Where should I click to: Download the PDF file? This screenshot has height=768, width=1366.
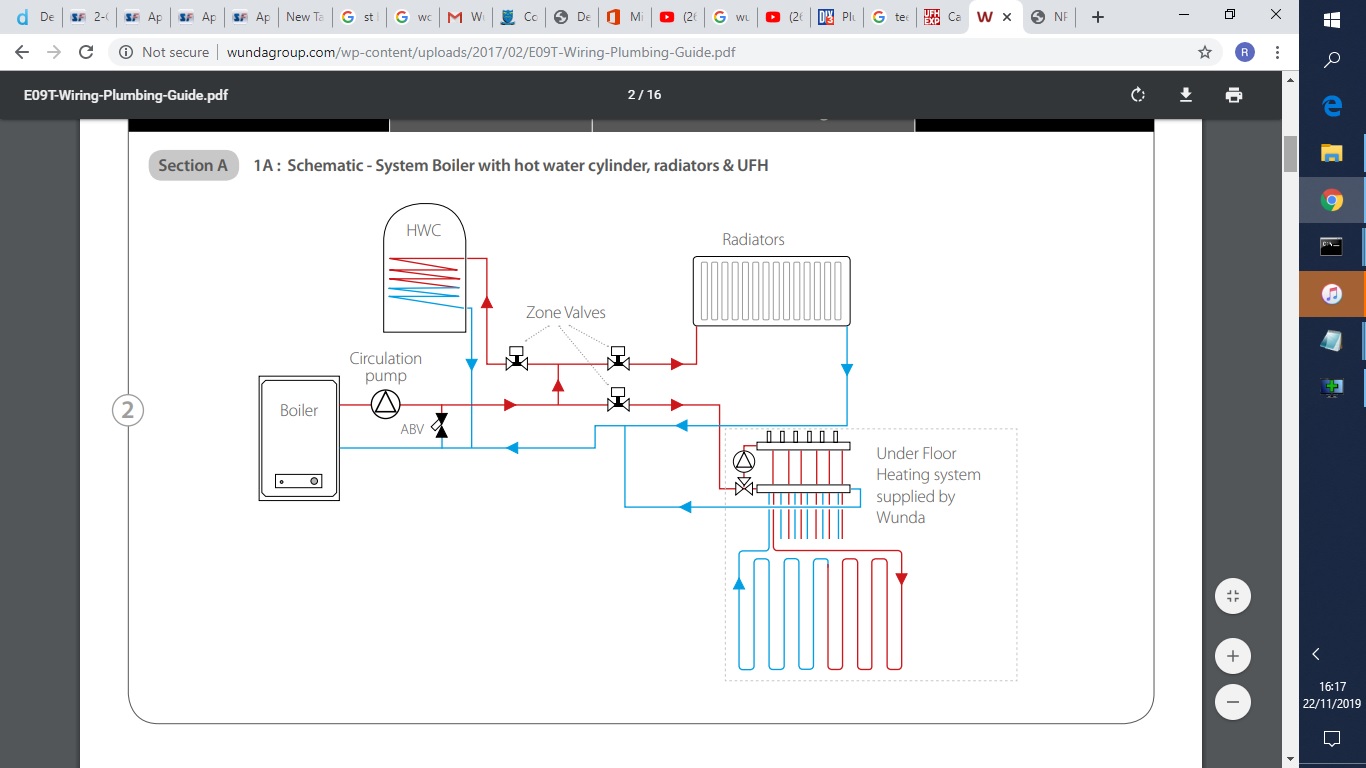coord(1185,95)
